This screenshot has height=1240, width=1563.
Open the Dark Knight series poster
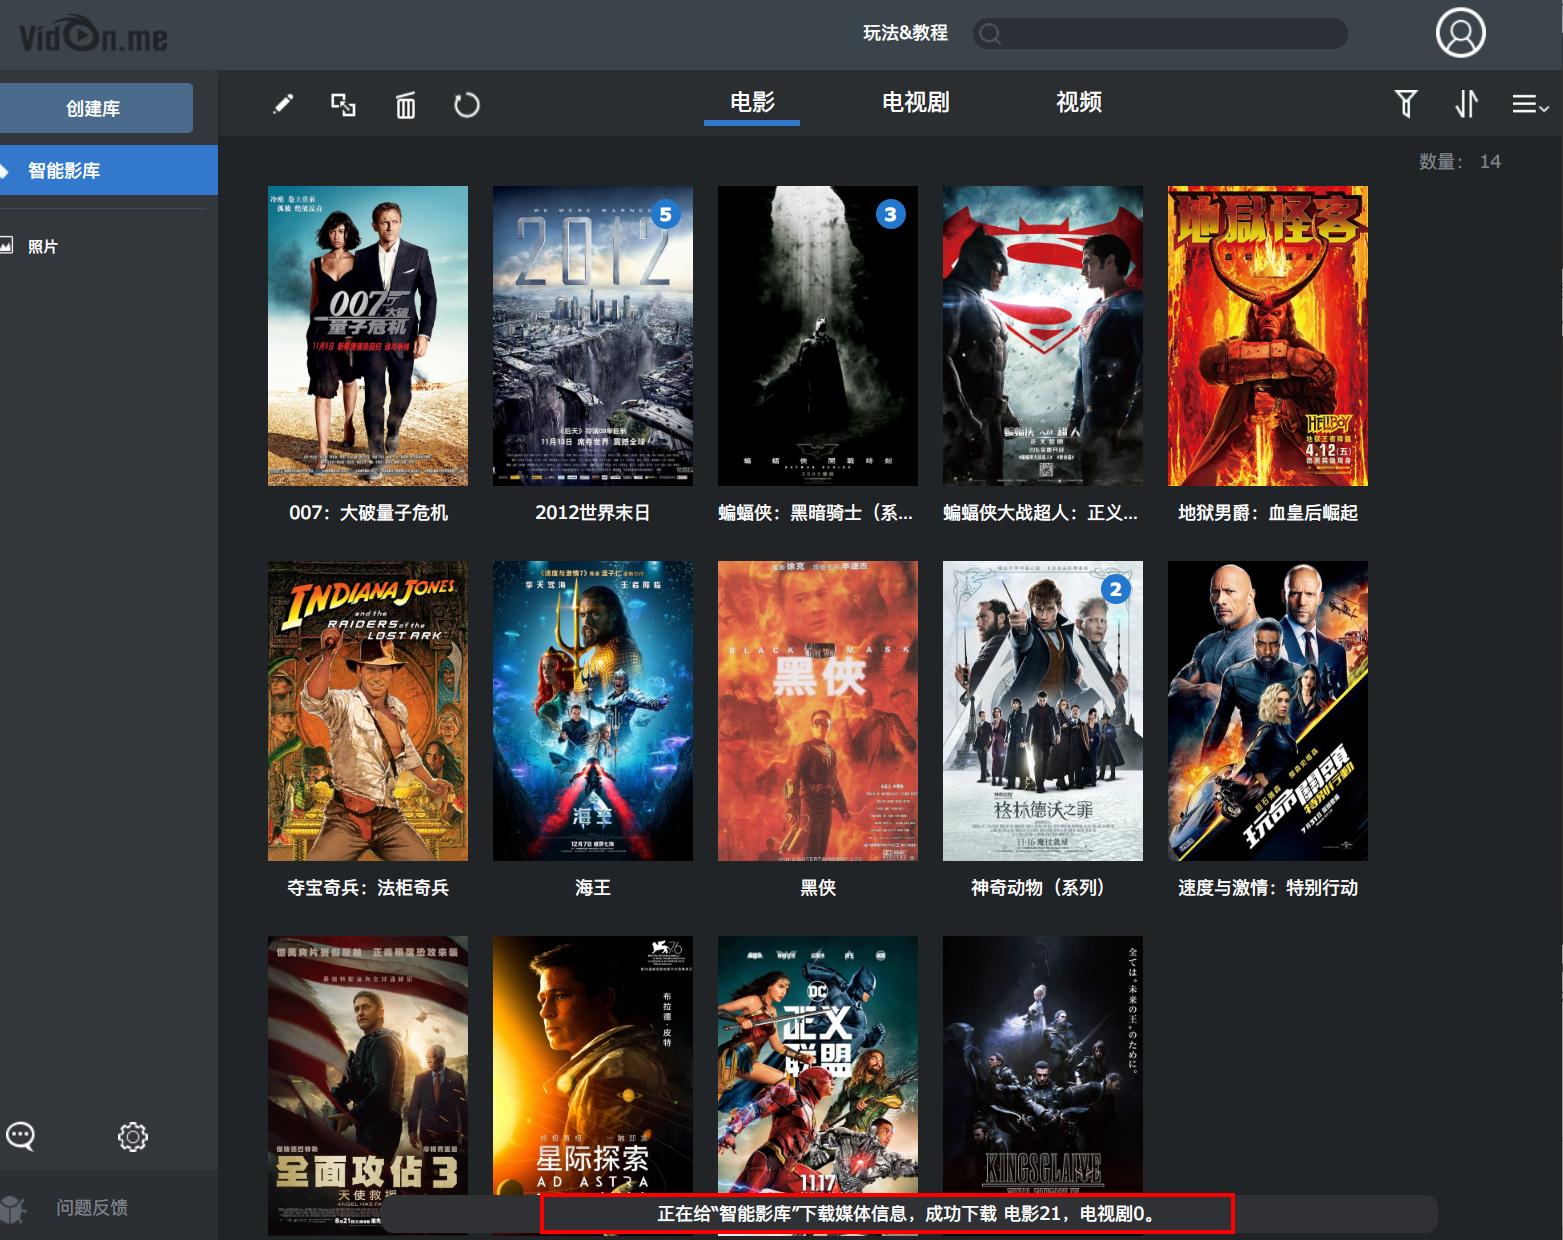(x=818, y=336)
